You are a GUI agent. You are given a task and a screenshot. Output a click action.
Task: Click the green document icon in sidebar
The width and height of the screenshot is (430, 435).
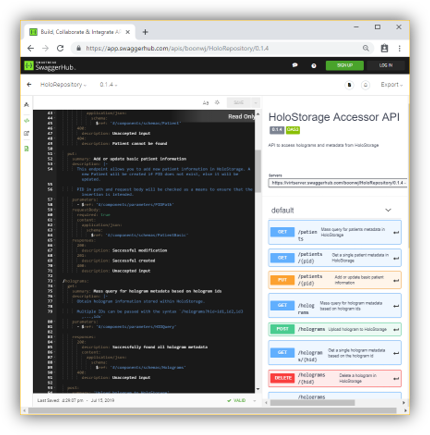pos(27,149)
